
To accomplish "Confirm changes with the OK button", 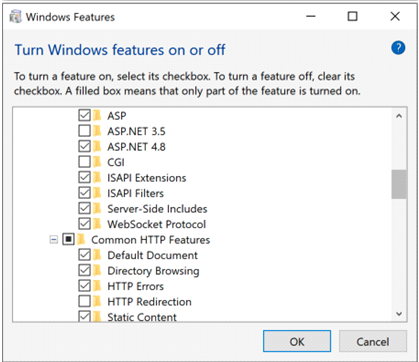I will pyautogui.click(x=297, y=341).
